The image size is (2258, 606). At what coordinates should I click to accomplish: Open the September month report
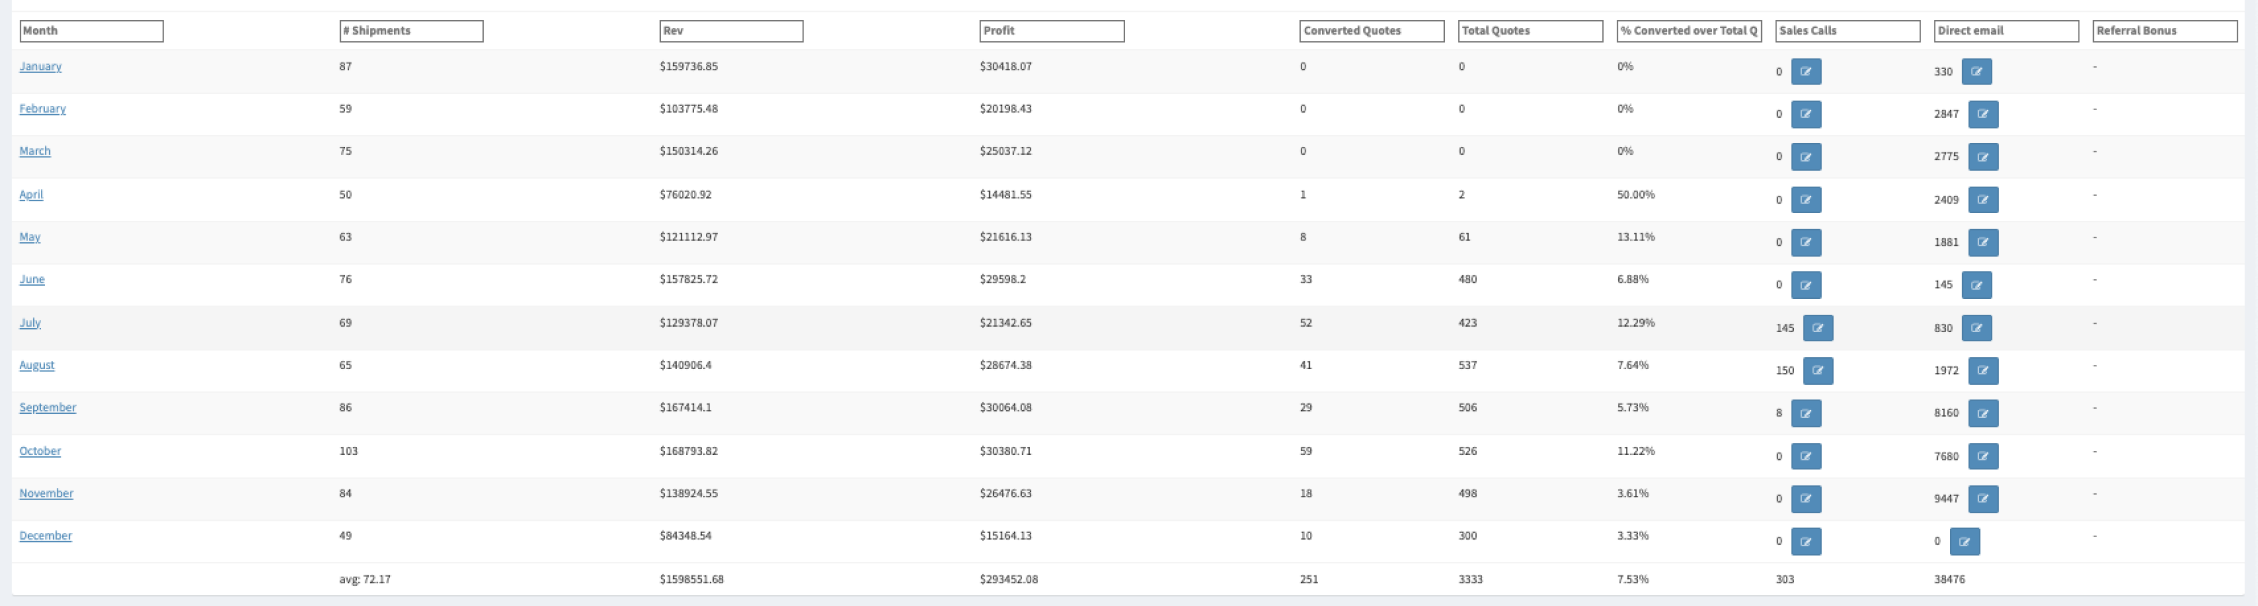47,408
